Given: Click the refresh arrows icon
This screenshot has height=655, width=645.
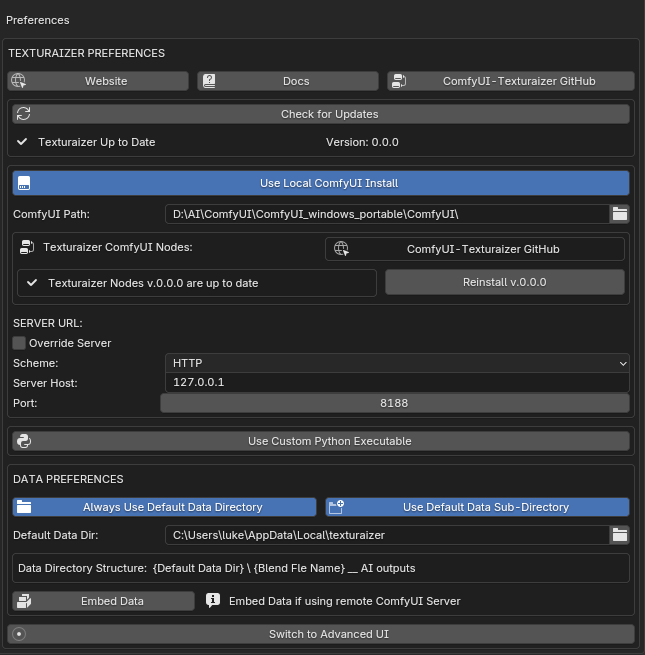Looking at the screenshot, I should click(x=23, y=114).
